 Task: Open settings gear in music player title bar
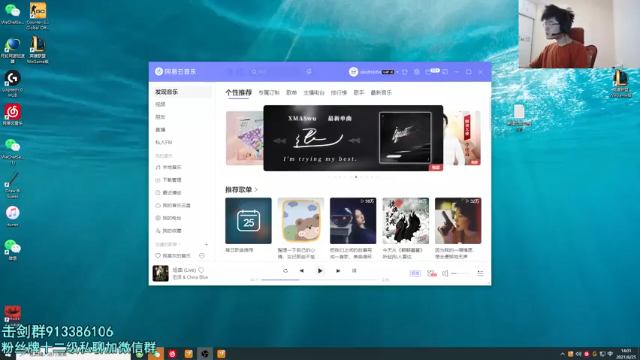[x=416, y=72]
